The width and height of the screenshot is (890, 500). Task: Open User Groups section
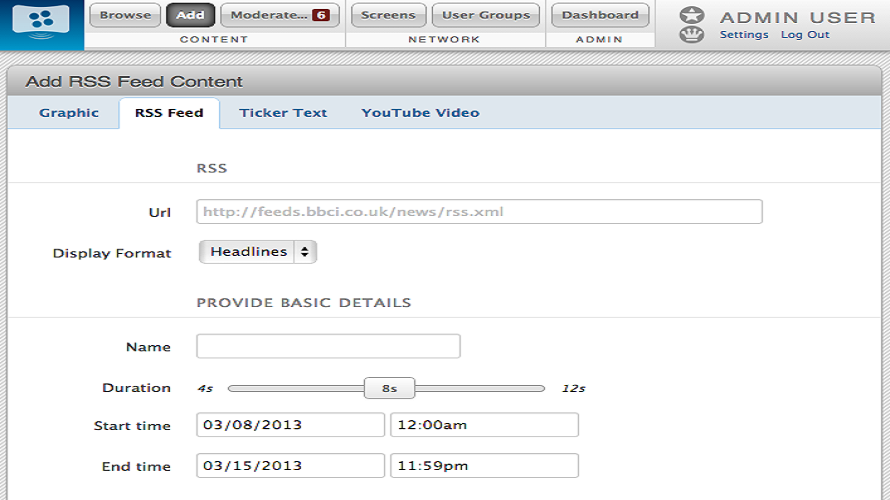pyautogui.click(x=485, y=15)
